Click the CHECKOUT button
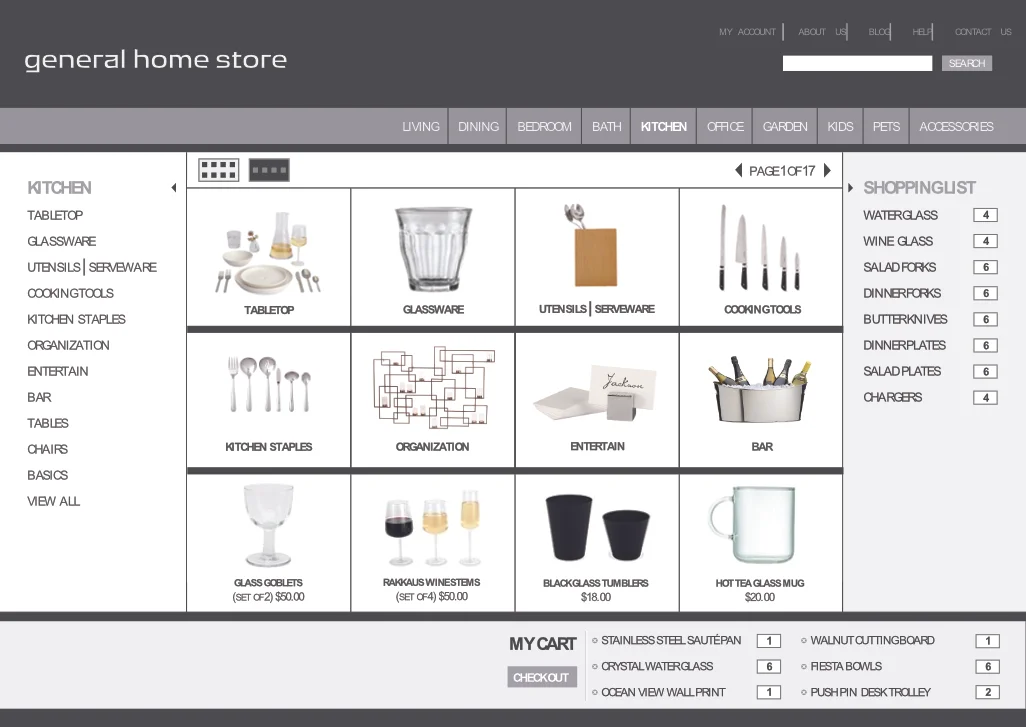This screenshot has height=727, width=1026. point(541,677)
